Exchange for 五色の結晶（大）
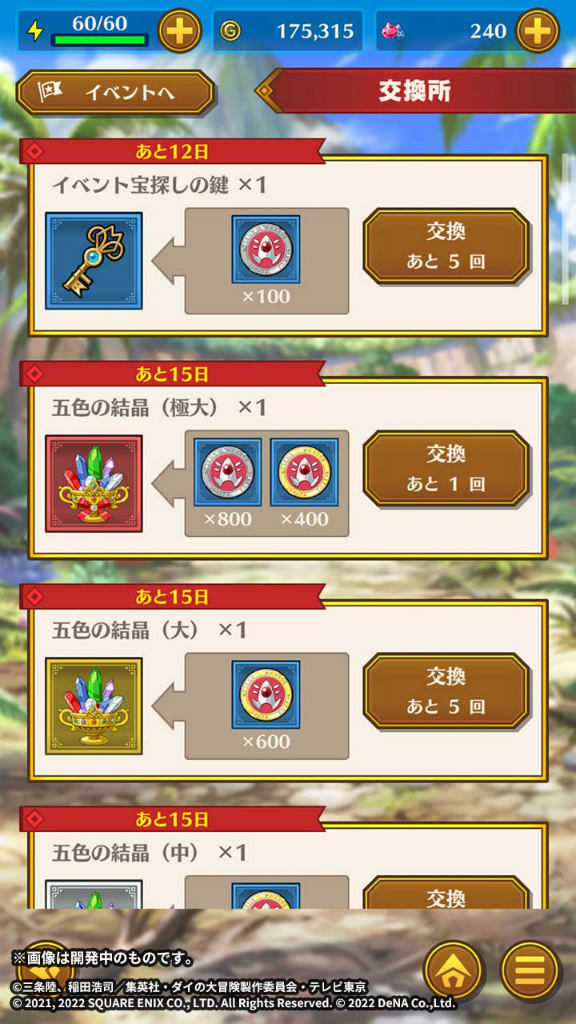This screenshot has height=1024, width=576. (445, 691)
